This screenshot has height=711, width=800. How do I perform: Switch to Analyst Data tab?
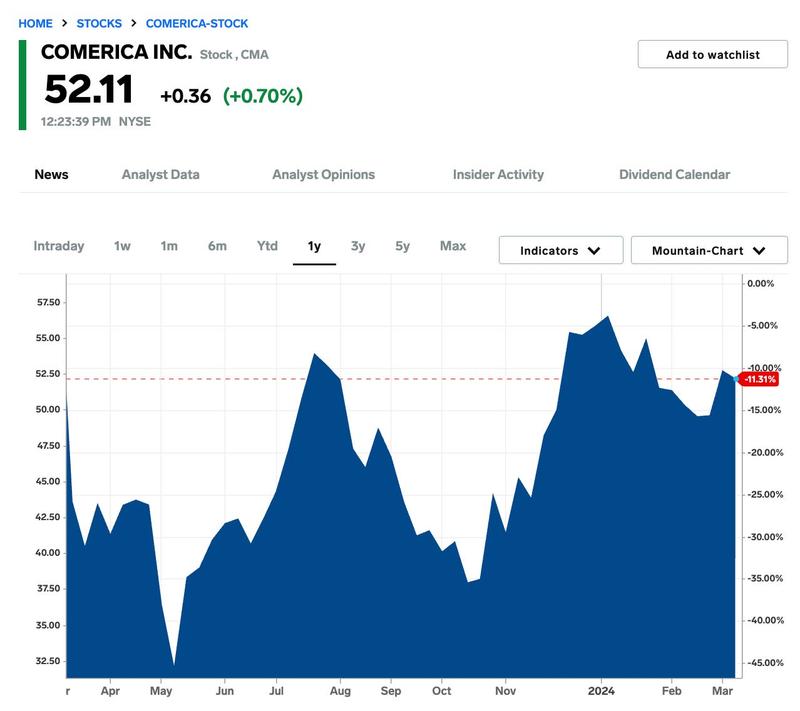(160, 174)
